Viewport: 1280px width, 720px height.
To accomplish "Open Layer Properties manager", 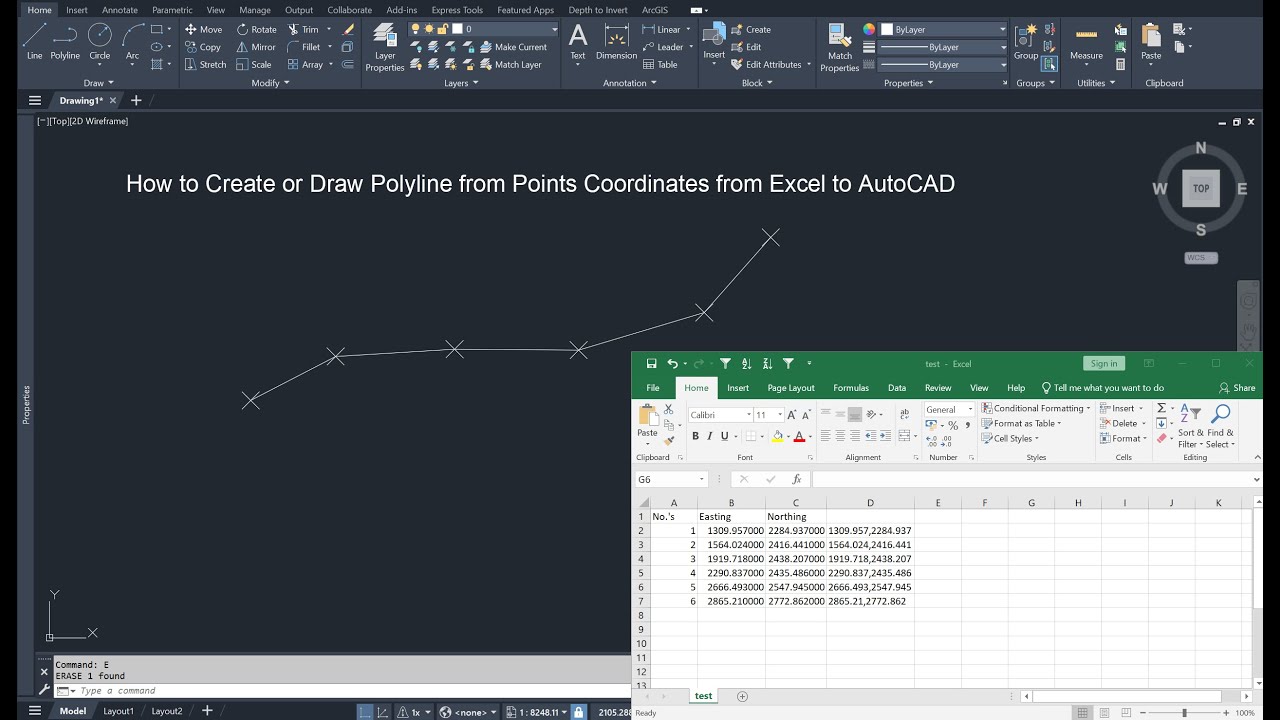I will pyautogui.click(x=385, y=47).
